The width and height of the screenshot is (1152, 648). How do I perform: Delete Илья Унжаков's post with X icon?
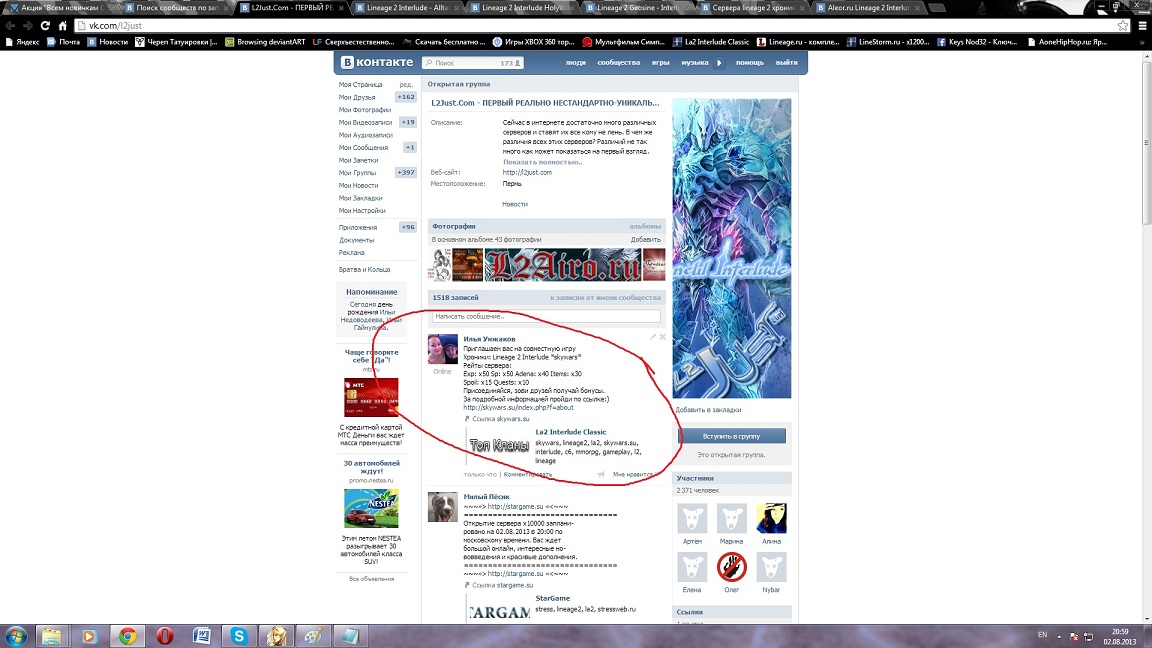662,337
